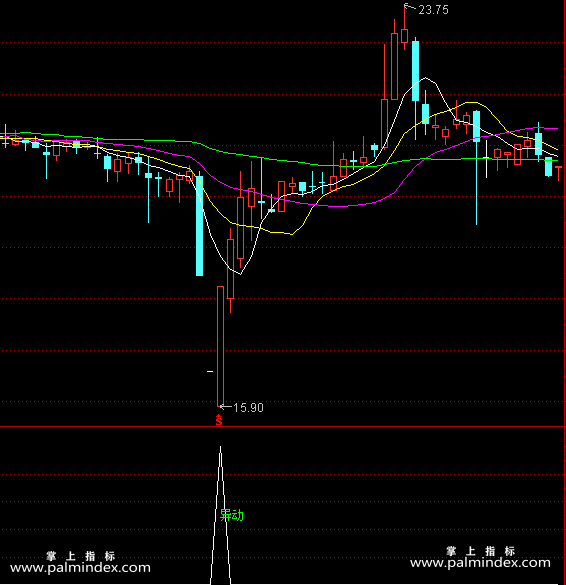Viewport: 566px width, 585px height.
Task: Select the large cyan candlestick before the low
Action: (200, 224)
